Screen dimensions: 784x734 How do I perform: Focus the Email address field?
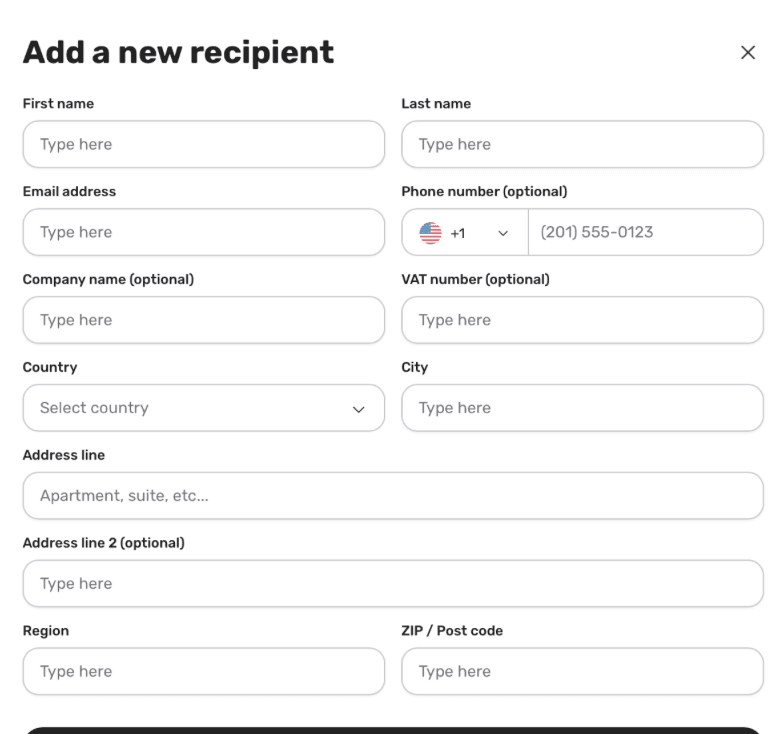pos(204,232)
